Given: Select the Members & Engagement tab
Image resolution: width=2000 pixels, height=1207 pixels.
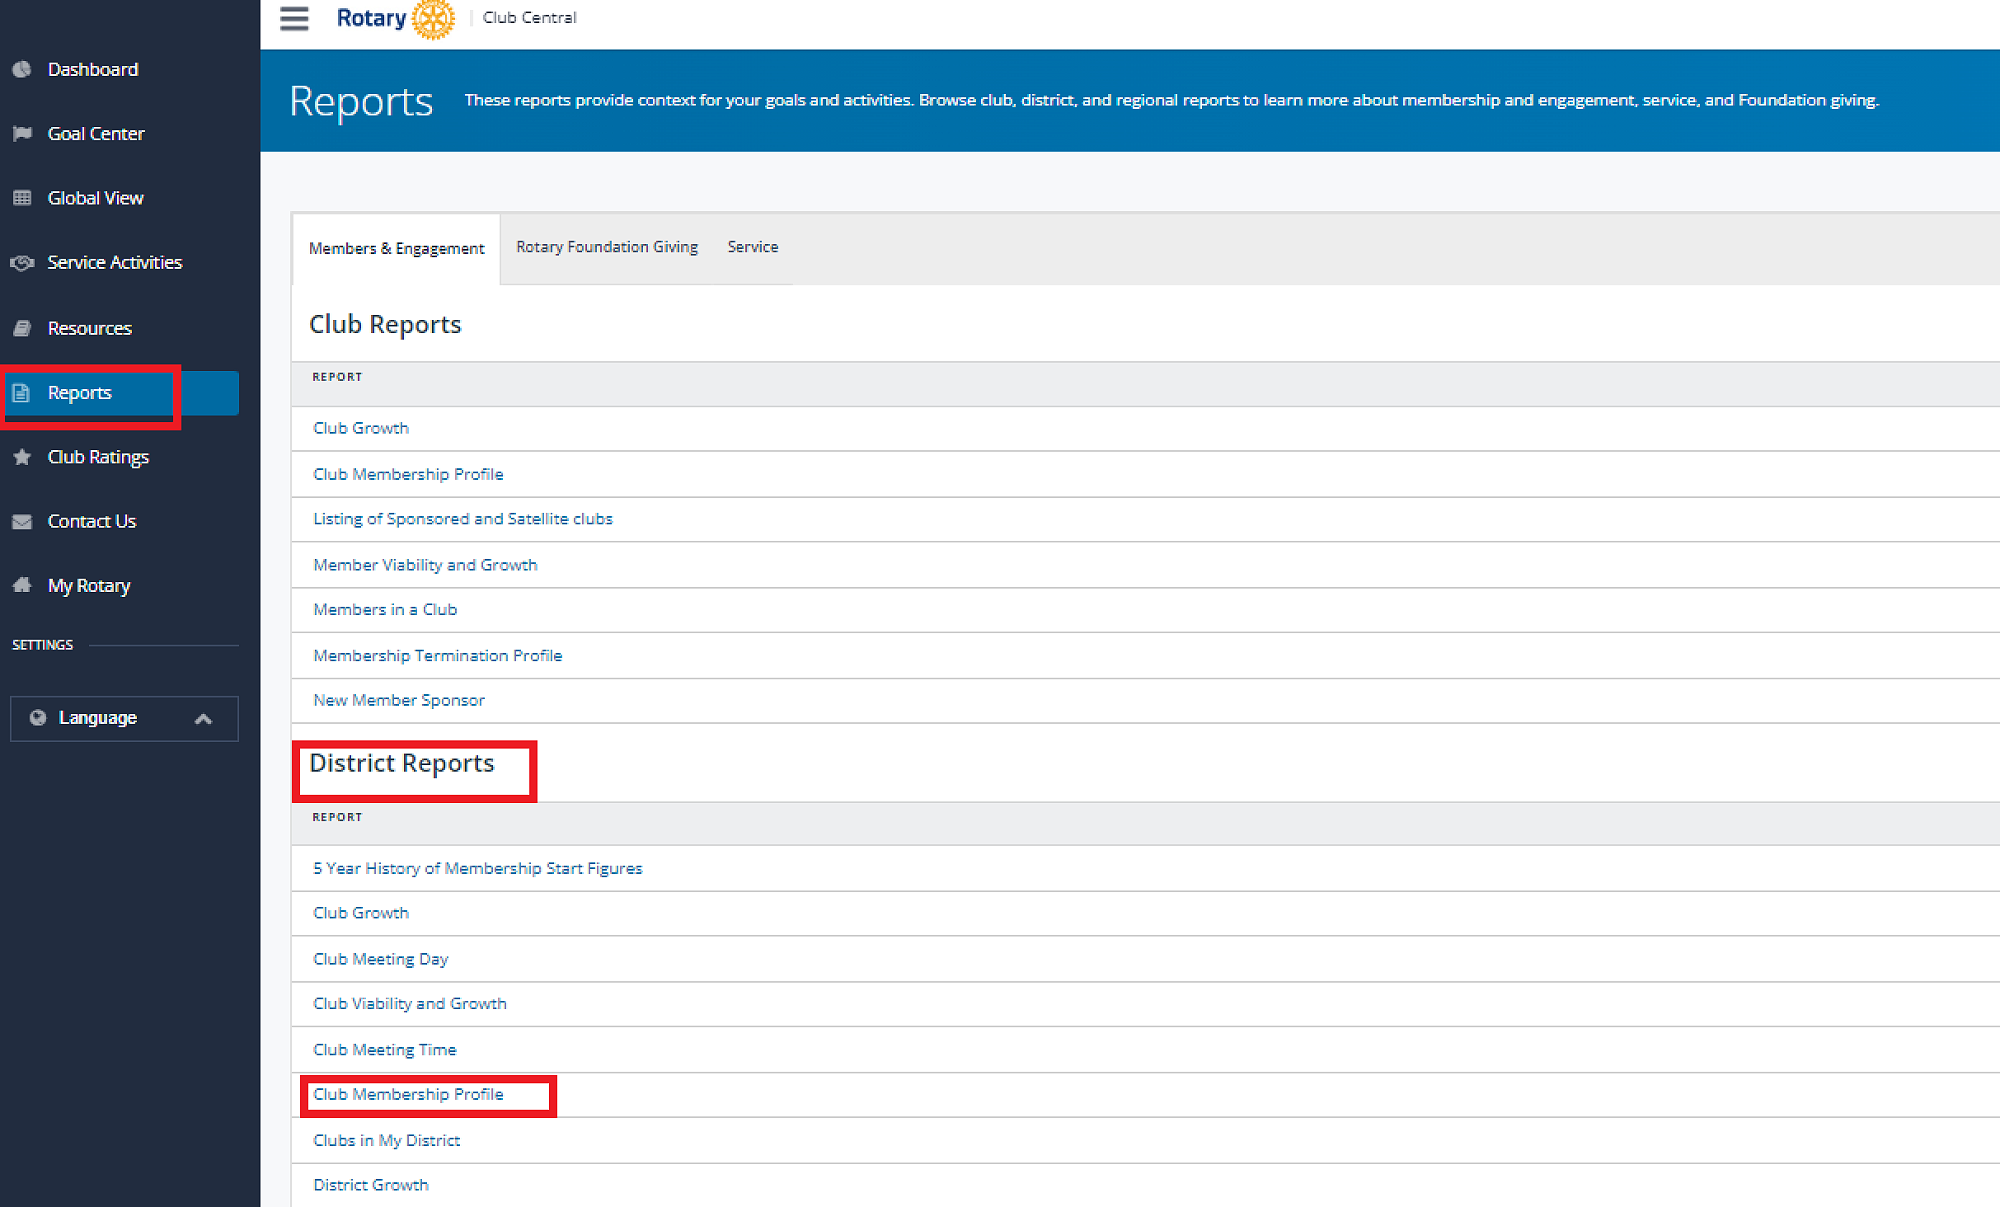Looking at the screenshot, I should [x=396, y=249].
